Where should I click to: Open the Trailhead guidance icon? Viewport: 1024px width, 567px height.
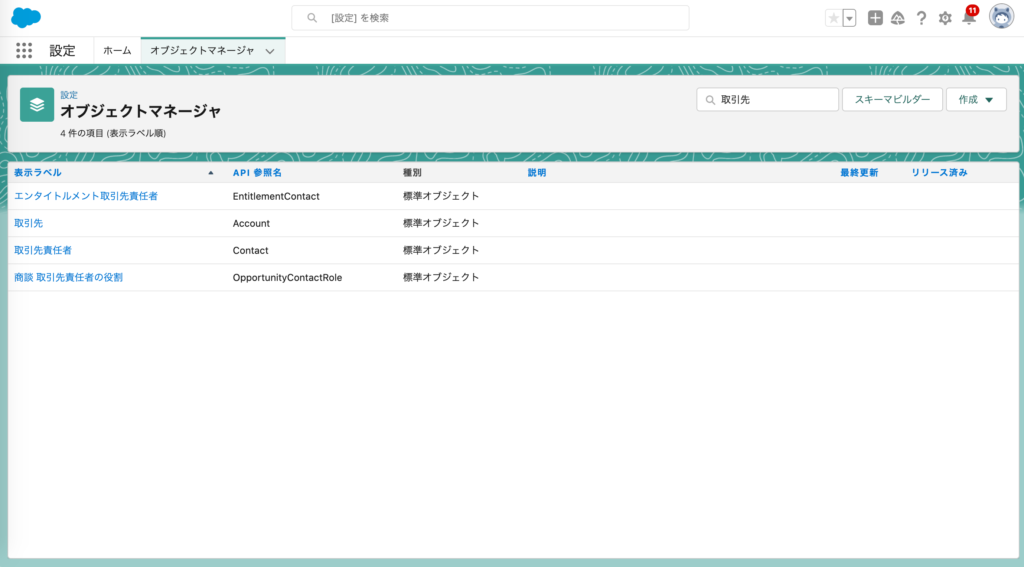[x=898, y=18]
